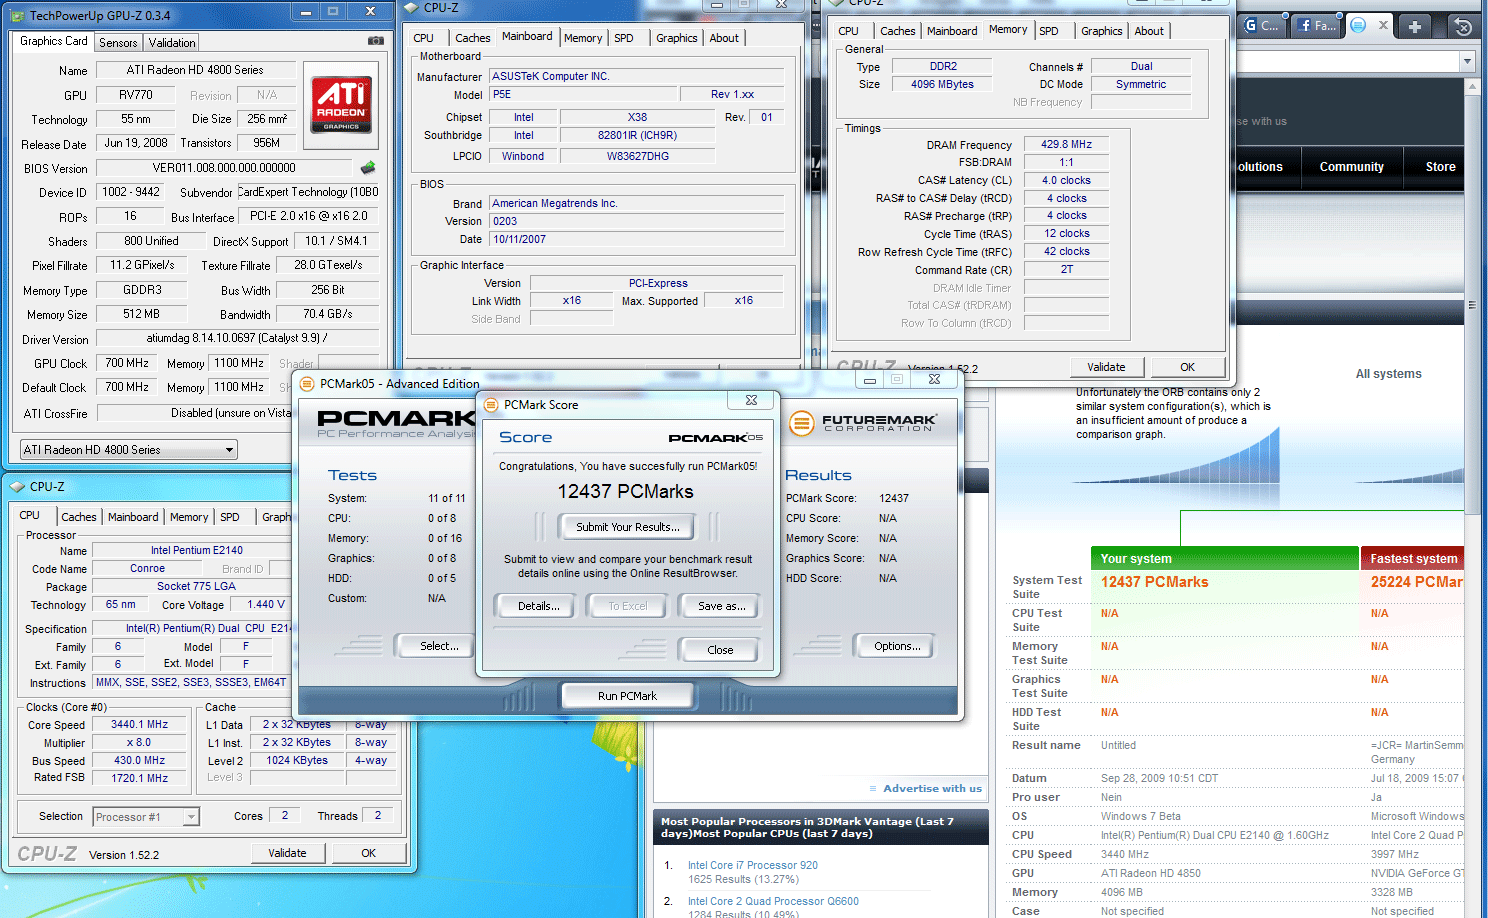Click the GPU-Z title bar app icon
Image resolution: width=1488 pixels, height=918 pixels.
17,15
